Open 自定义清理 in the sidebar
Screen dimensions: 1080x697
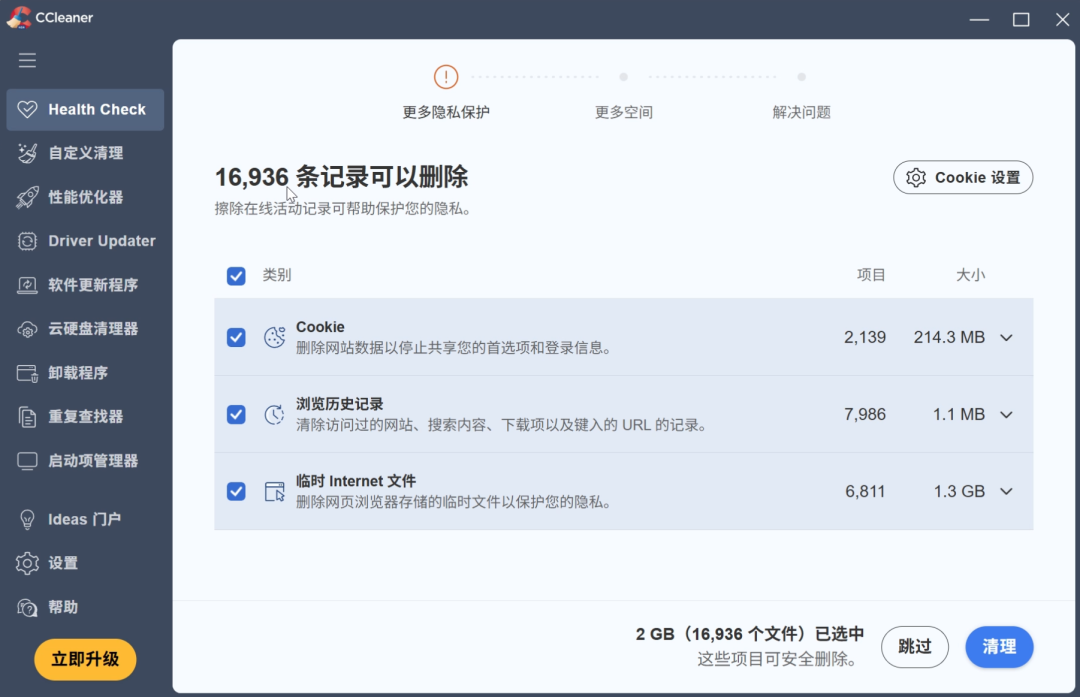click(x=85, y=153)
